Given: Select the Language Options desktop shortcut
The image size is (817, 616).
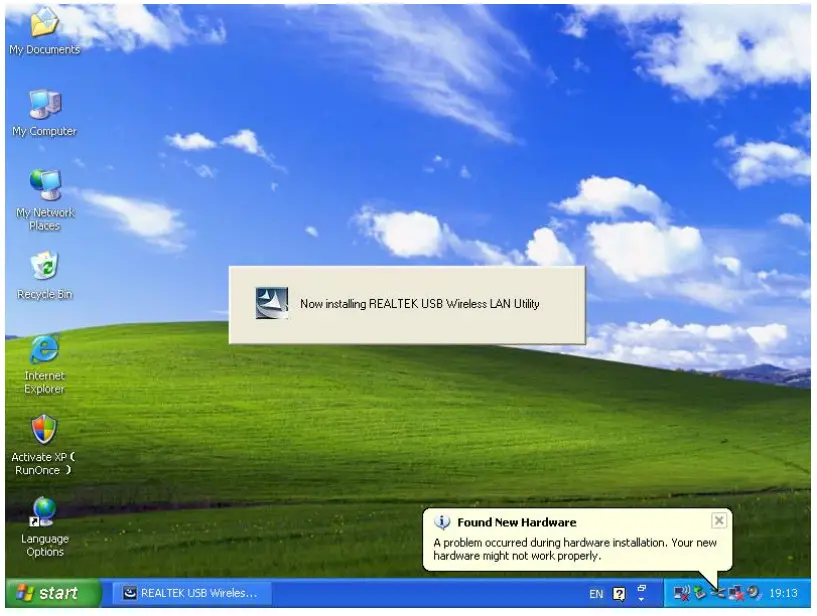Looking at the screenshot, I should click(x=44, y=526).
